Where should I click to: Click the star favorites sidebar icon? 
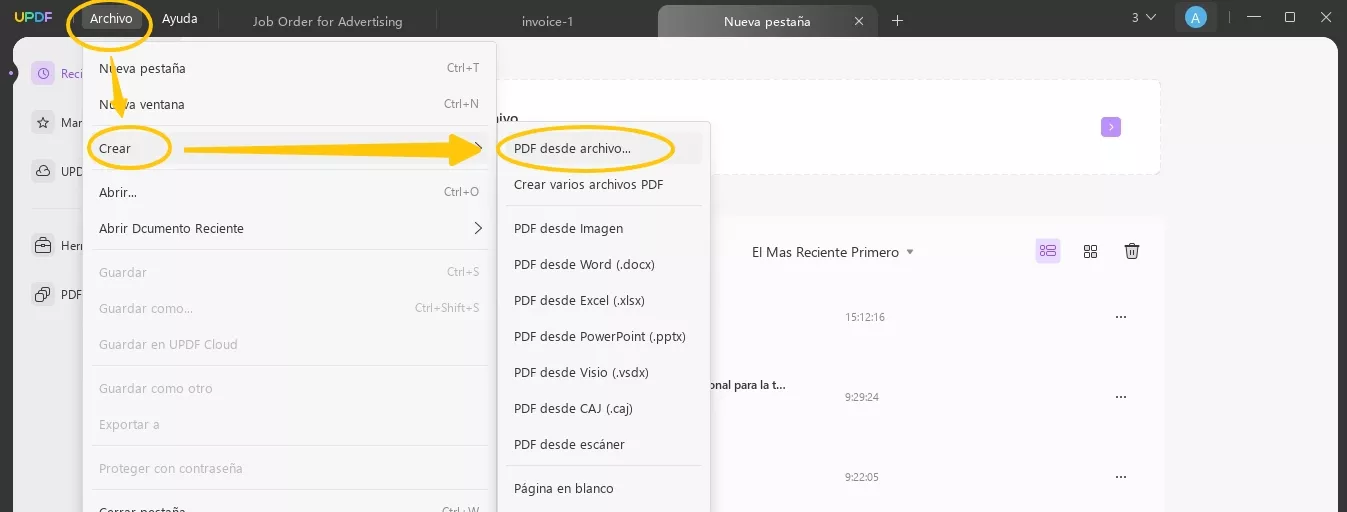pyautogui.click(x=43, y=122)
